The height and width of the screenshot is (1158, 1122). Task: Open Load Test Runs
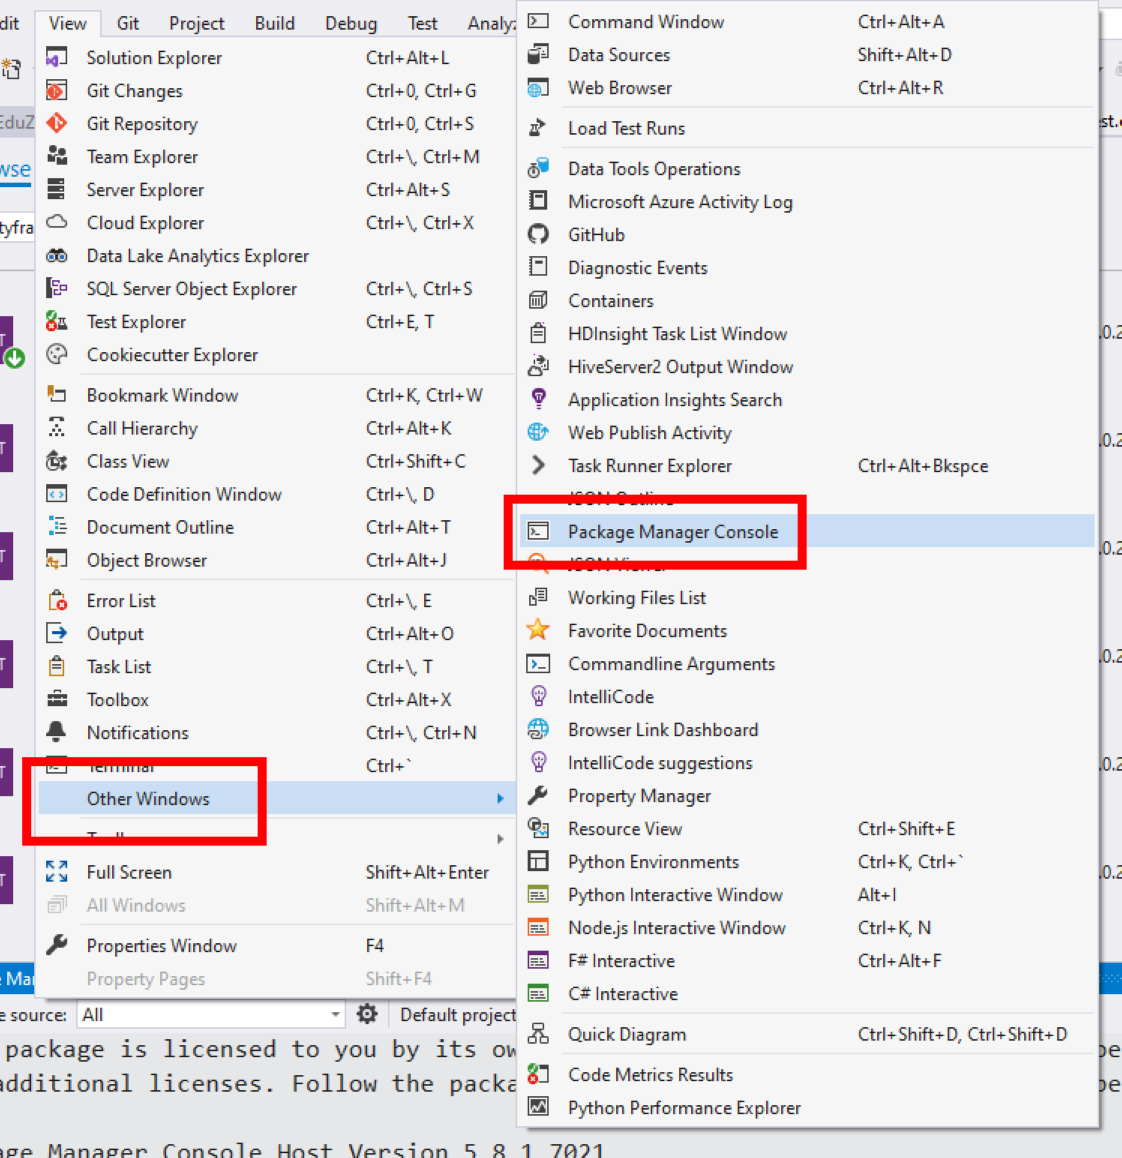coord(807,128)
